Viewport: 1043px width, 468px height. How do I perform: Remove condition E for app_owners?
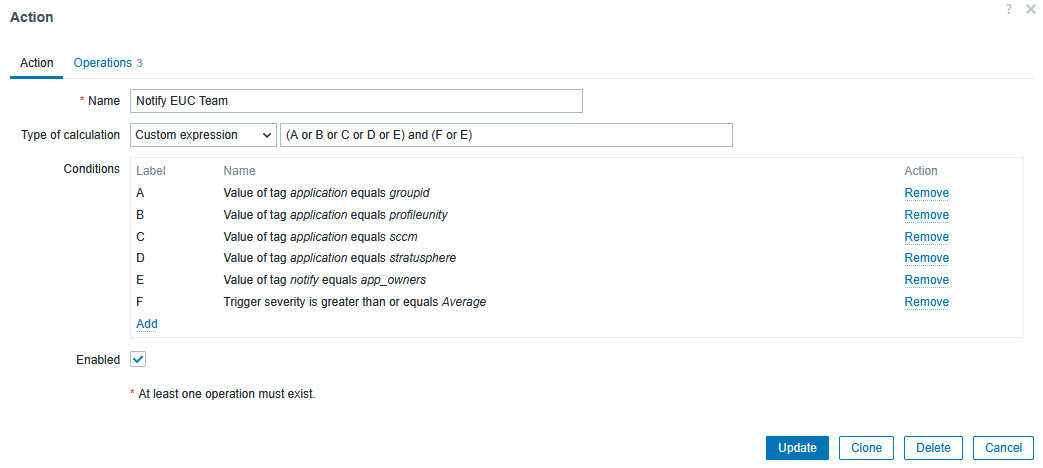pyautogui.click(x=926, y=280)
